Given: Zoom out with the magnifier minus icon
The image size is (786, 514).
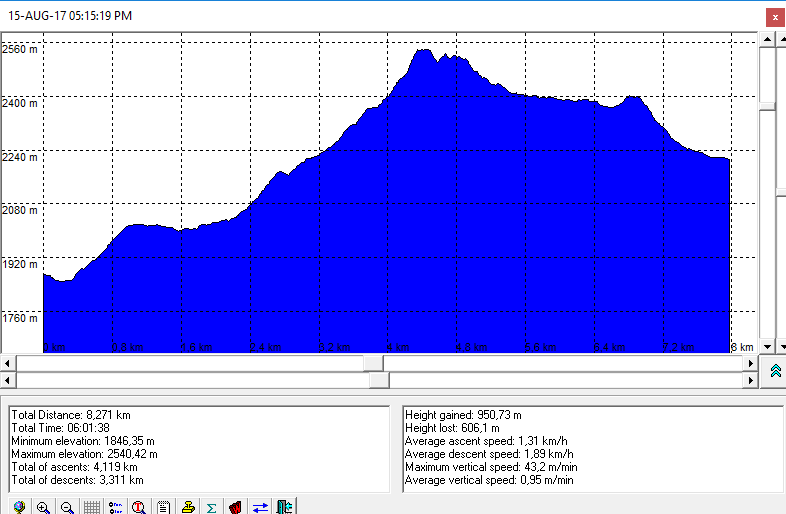Looking at the screenshot, I should tap(67, 507).
